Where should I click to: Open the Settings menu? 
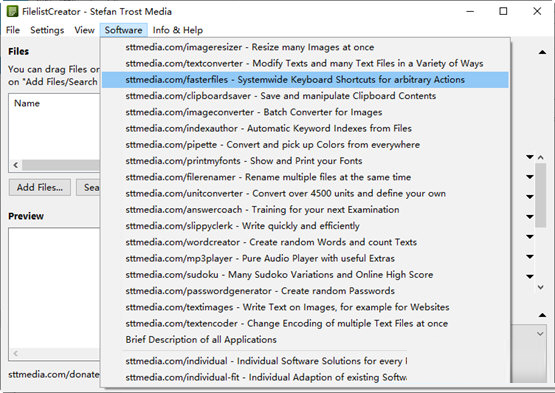(x=47, y=30)
